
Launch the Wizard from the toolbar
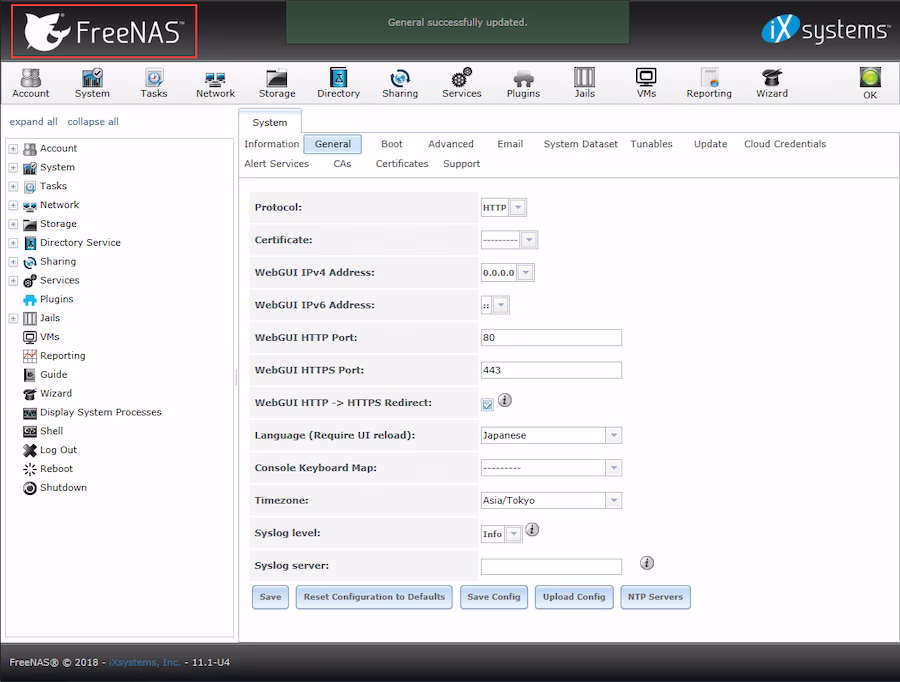[x=771, y=82]
